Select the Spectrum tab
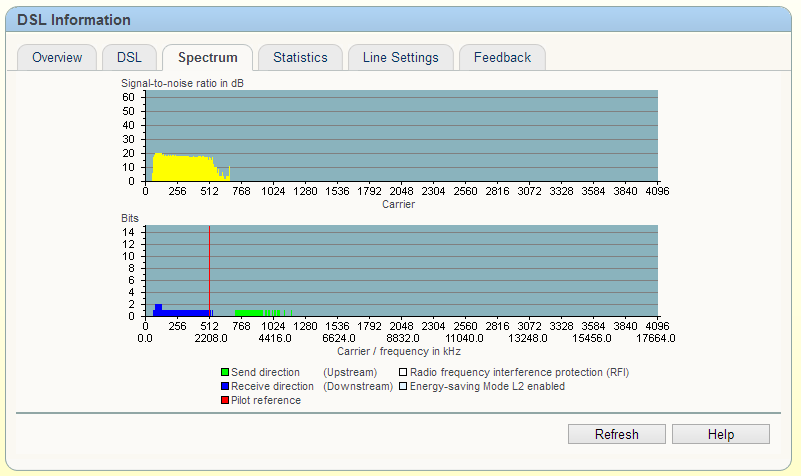 207,58
